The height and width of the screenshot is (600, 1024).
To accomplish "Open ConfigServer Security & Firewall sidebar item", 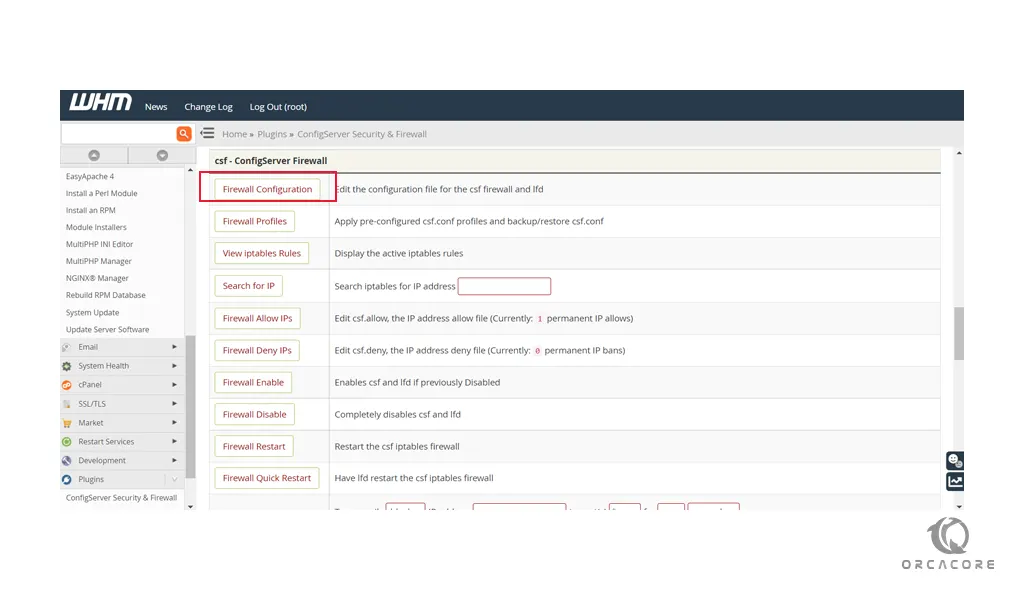I will (121, 497).
